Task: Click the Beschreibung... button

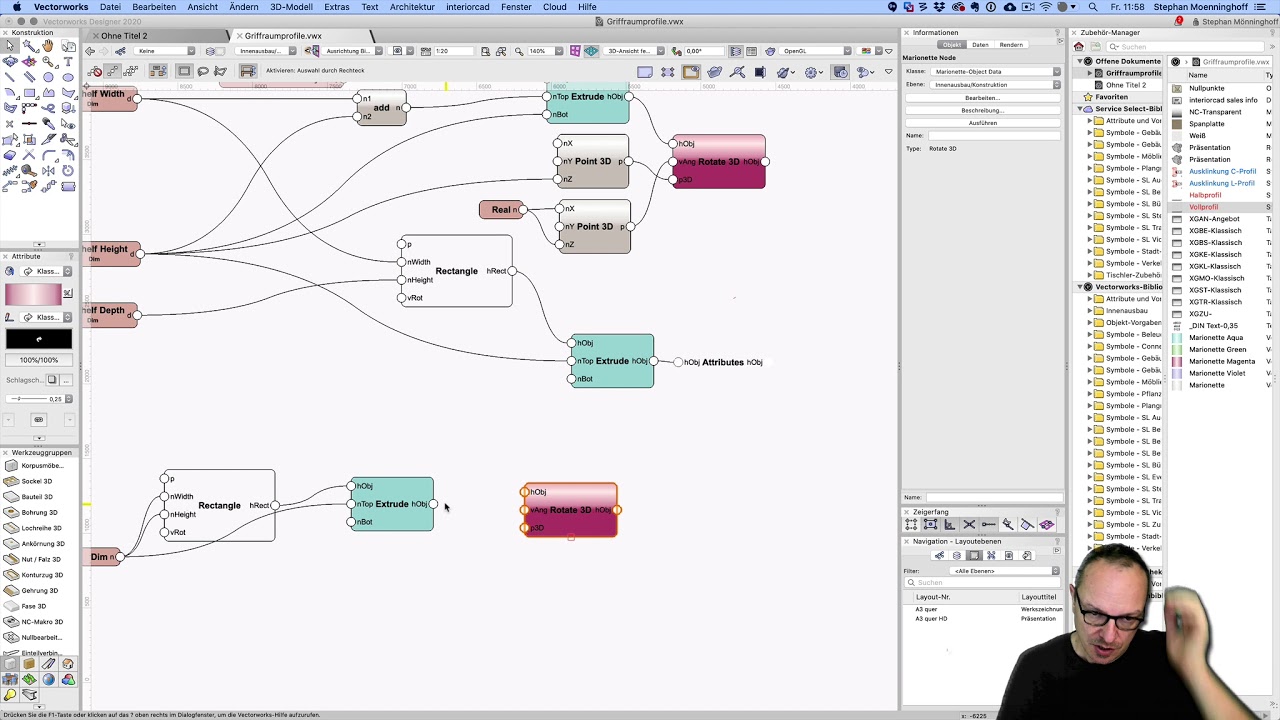Action: click(x=983, y=110)
